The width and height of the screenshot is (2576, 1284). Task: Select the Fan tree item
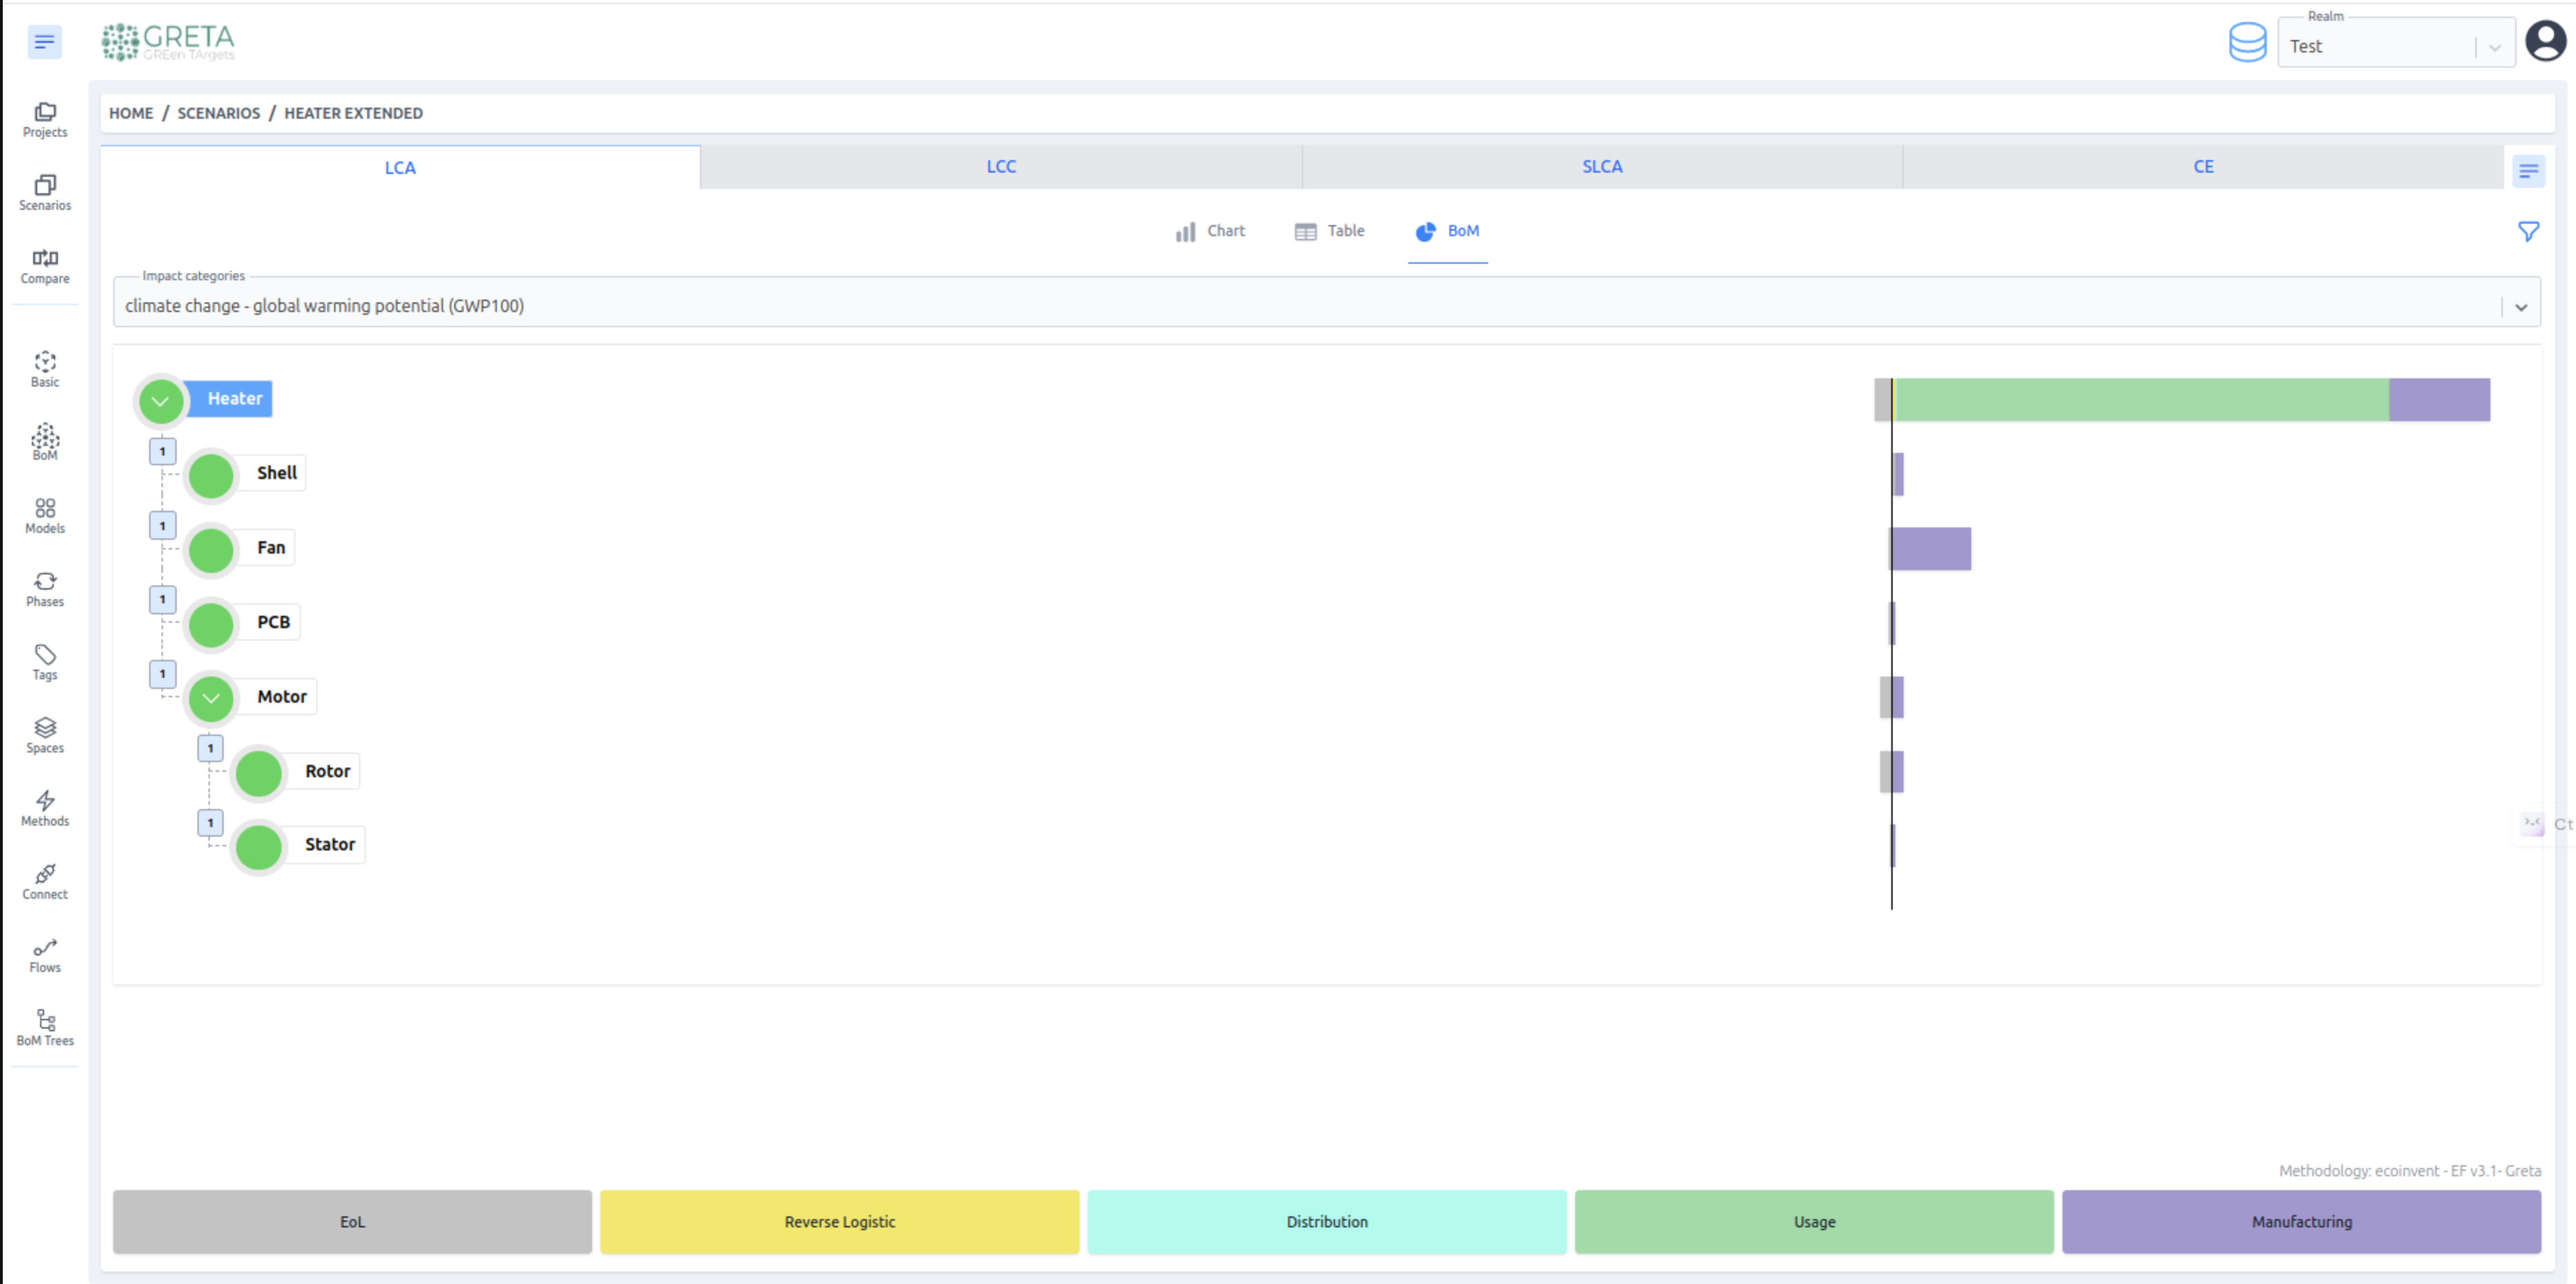[270, 547]
